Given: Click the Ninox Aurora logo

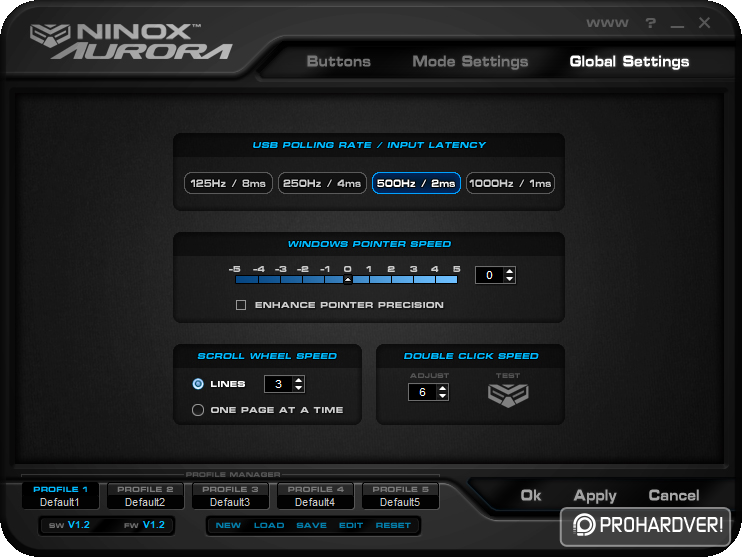Looking at the screenshot, I should [x=131, y=41].
